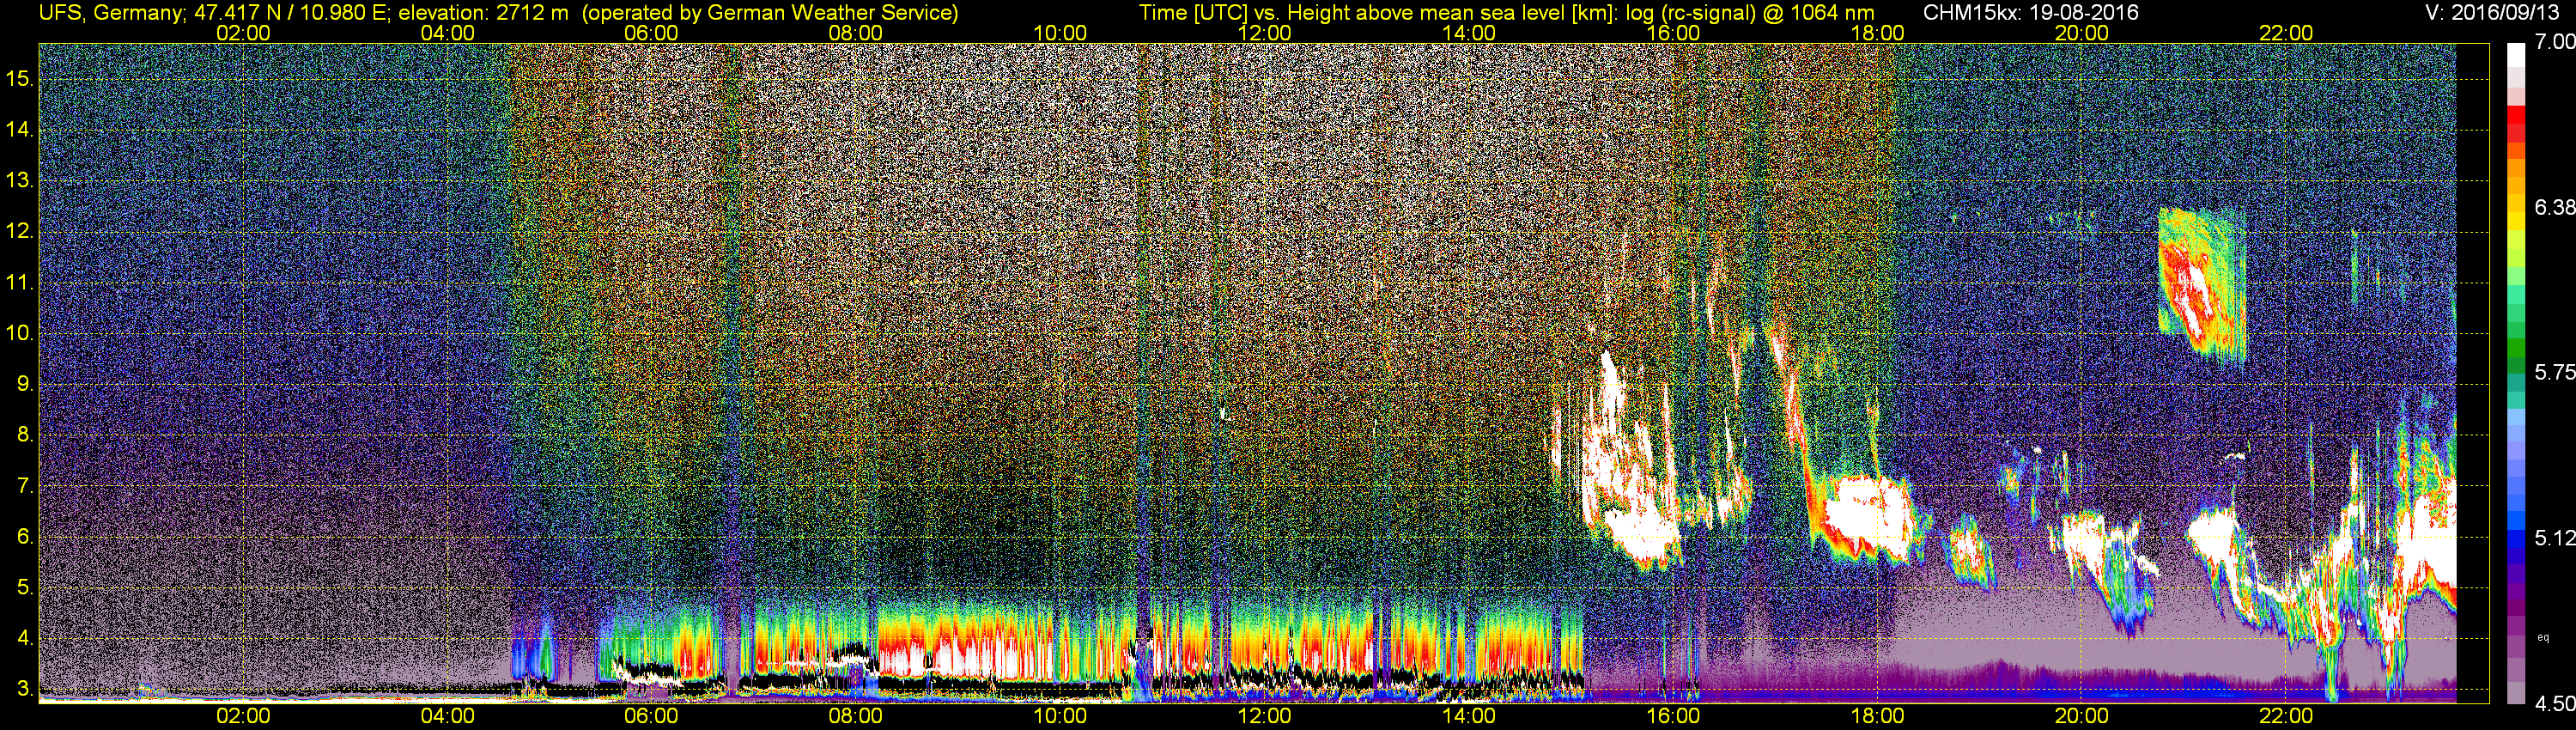
Task: Click the 4.50 color scale minimum
Action: pyautogui.click(x=2555, y=704)
